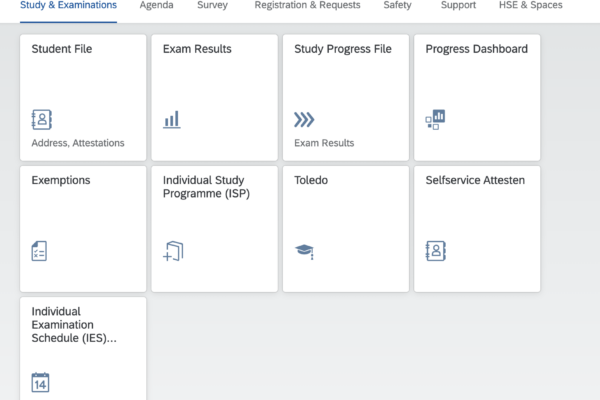This screenshot has height=400, width=600.
Task: Click the Exam Results bar chart icon
Action: click(x=172, y=119)
